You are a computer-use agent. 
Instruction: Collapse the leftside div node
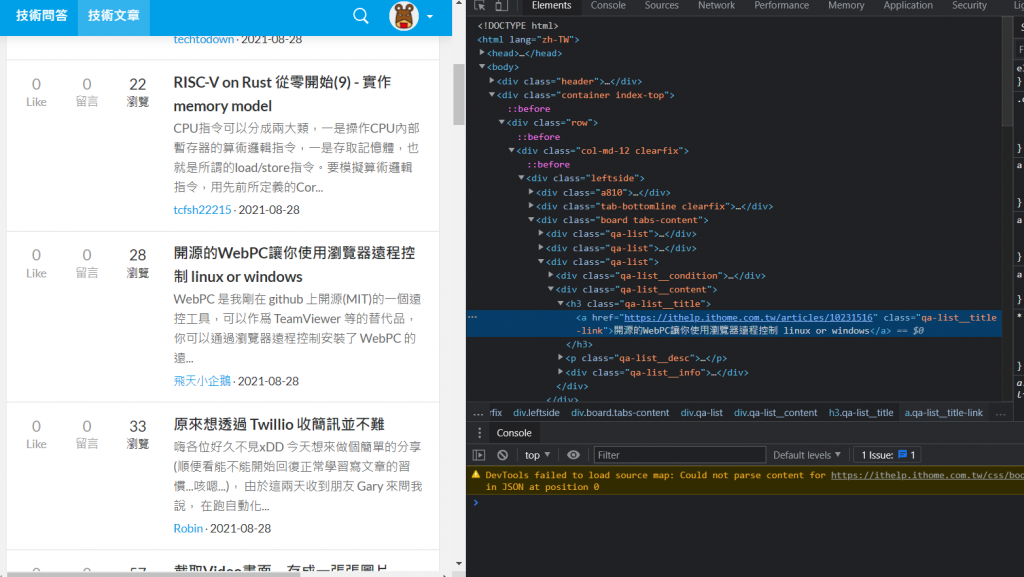pos(521,178)
